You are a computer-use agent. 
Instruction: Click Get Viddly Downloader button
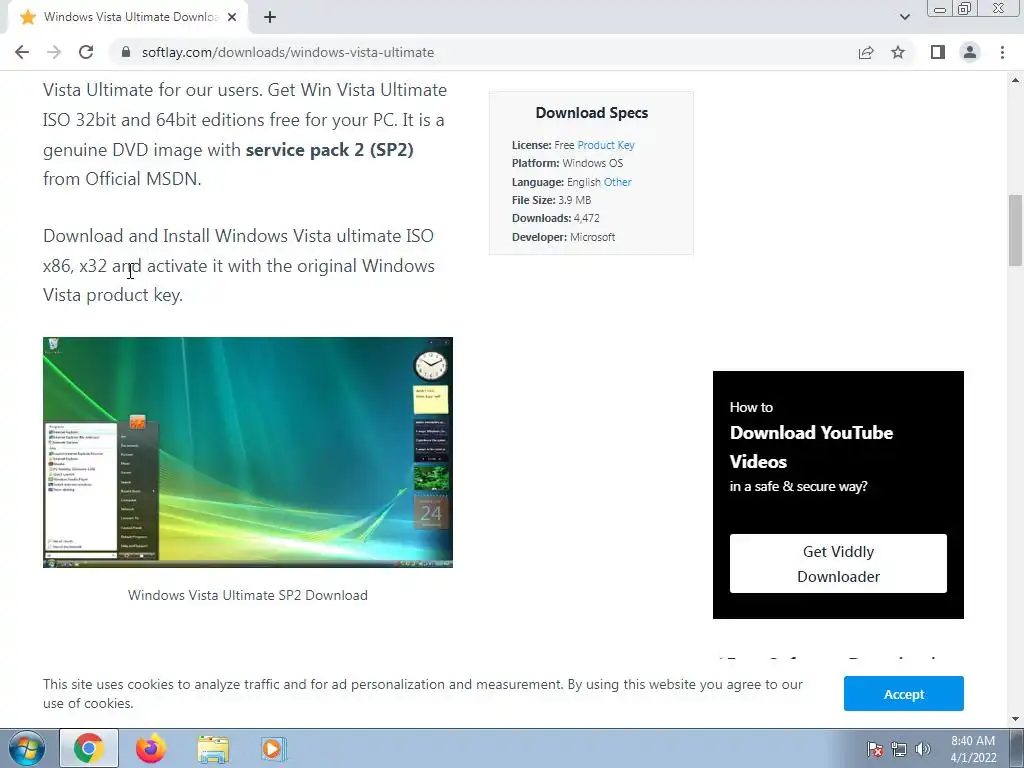[x=838, y=564]
